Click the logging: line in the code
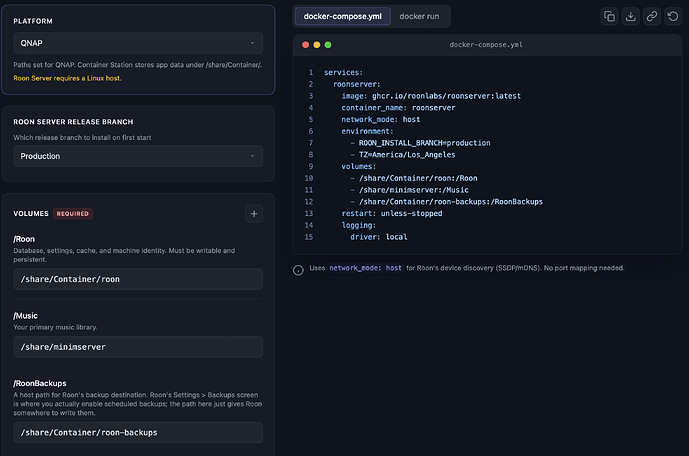Screen dimensions: 689x456 [359, 225]
